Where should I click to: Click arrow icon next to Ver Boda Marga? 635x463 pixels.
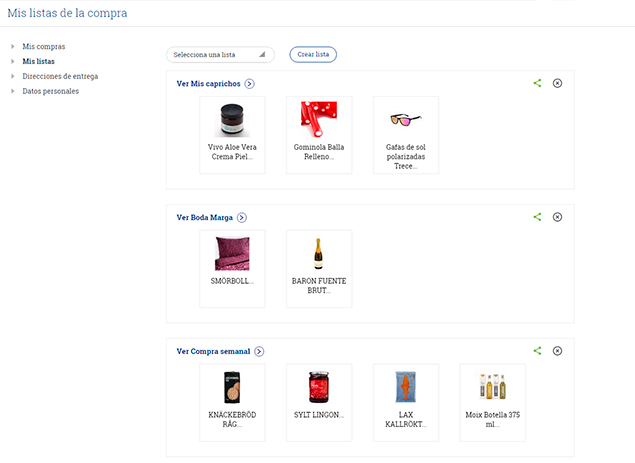tap(242, 218)
